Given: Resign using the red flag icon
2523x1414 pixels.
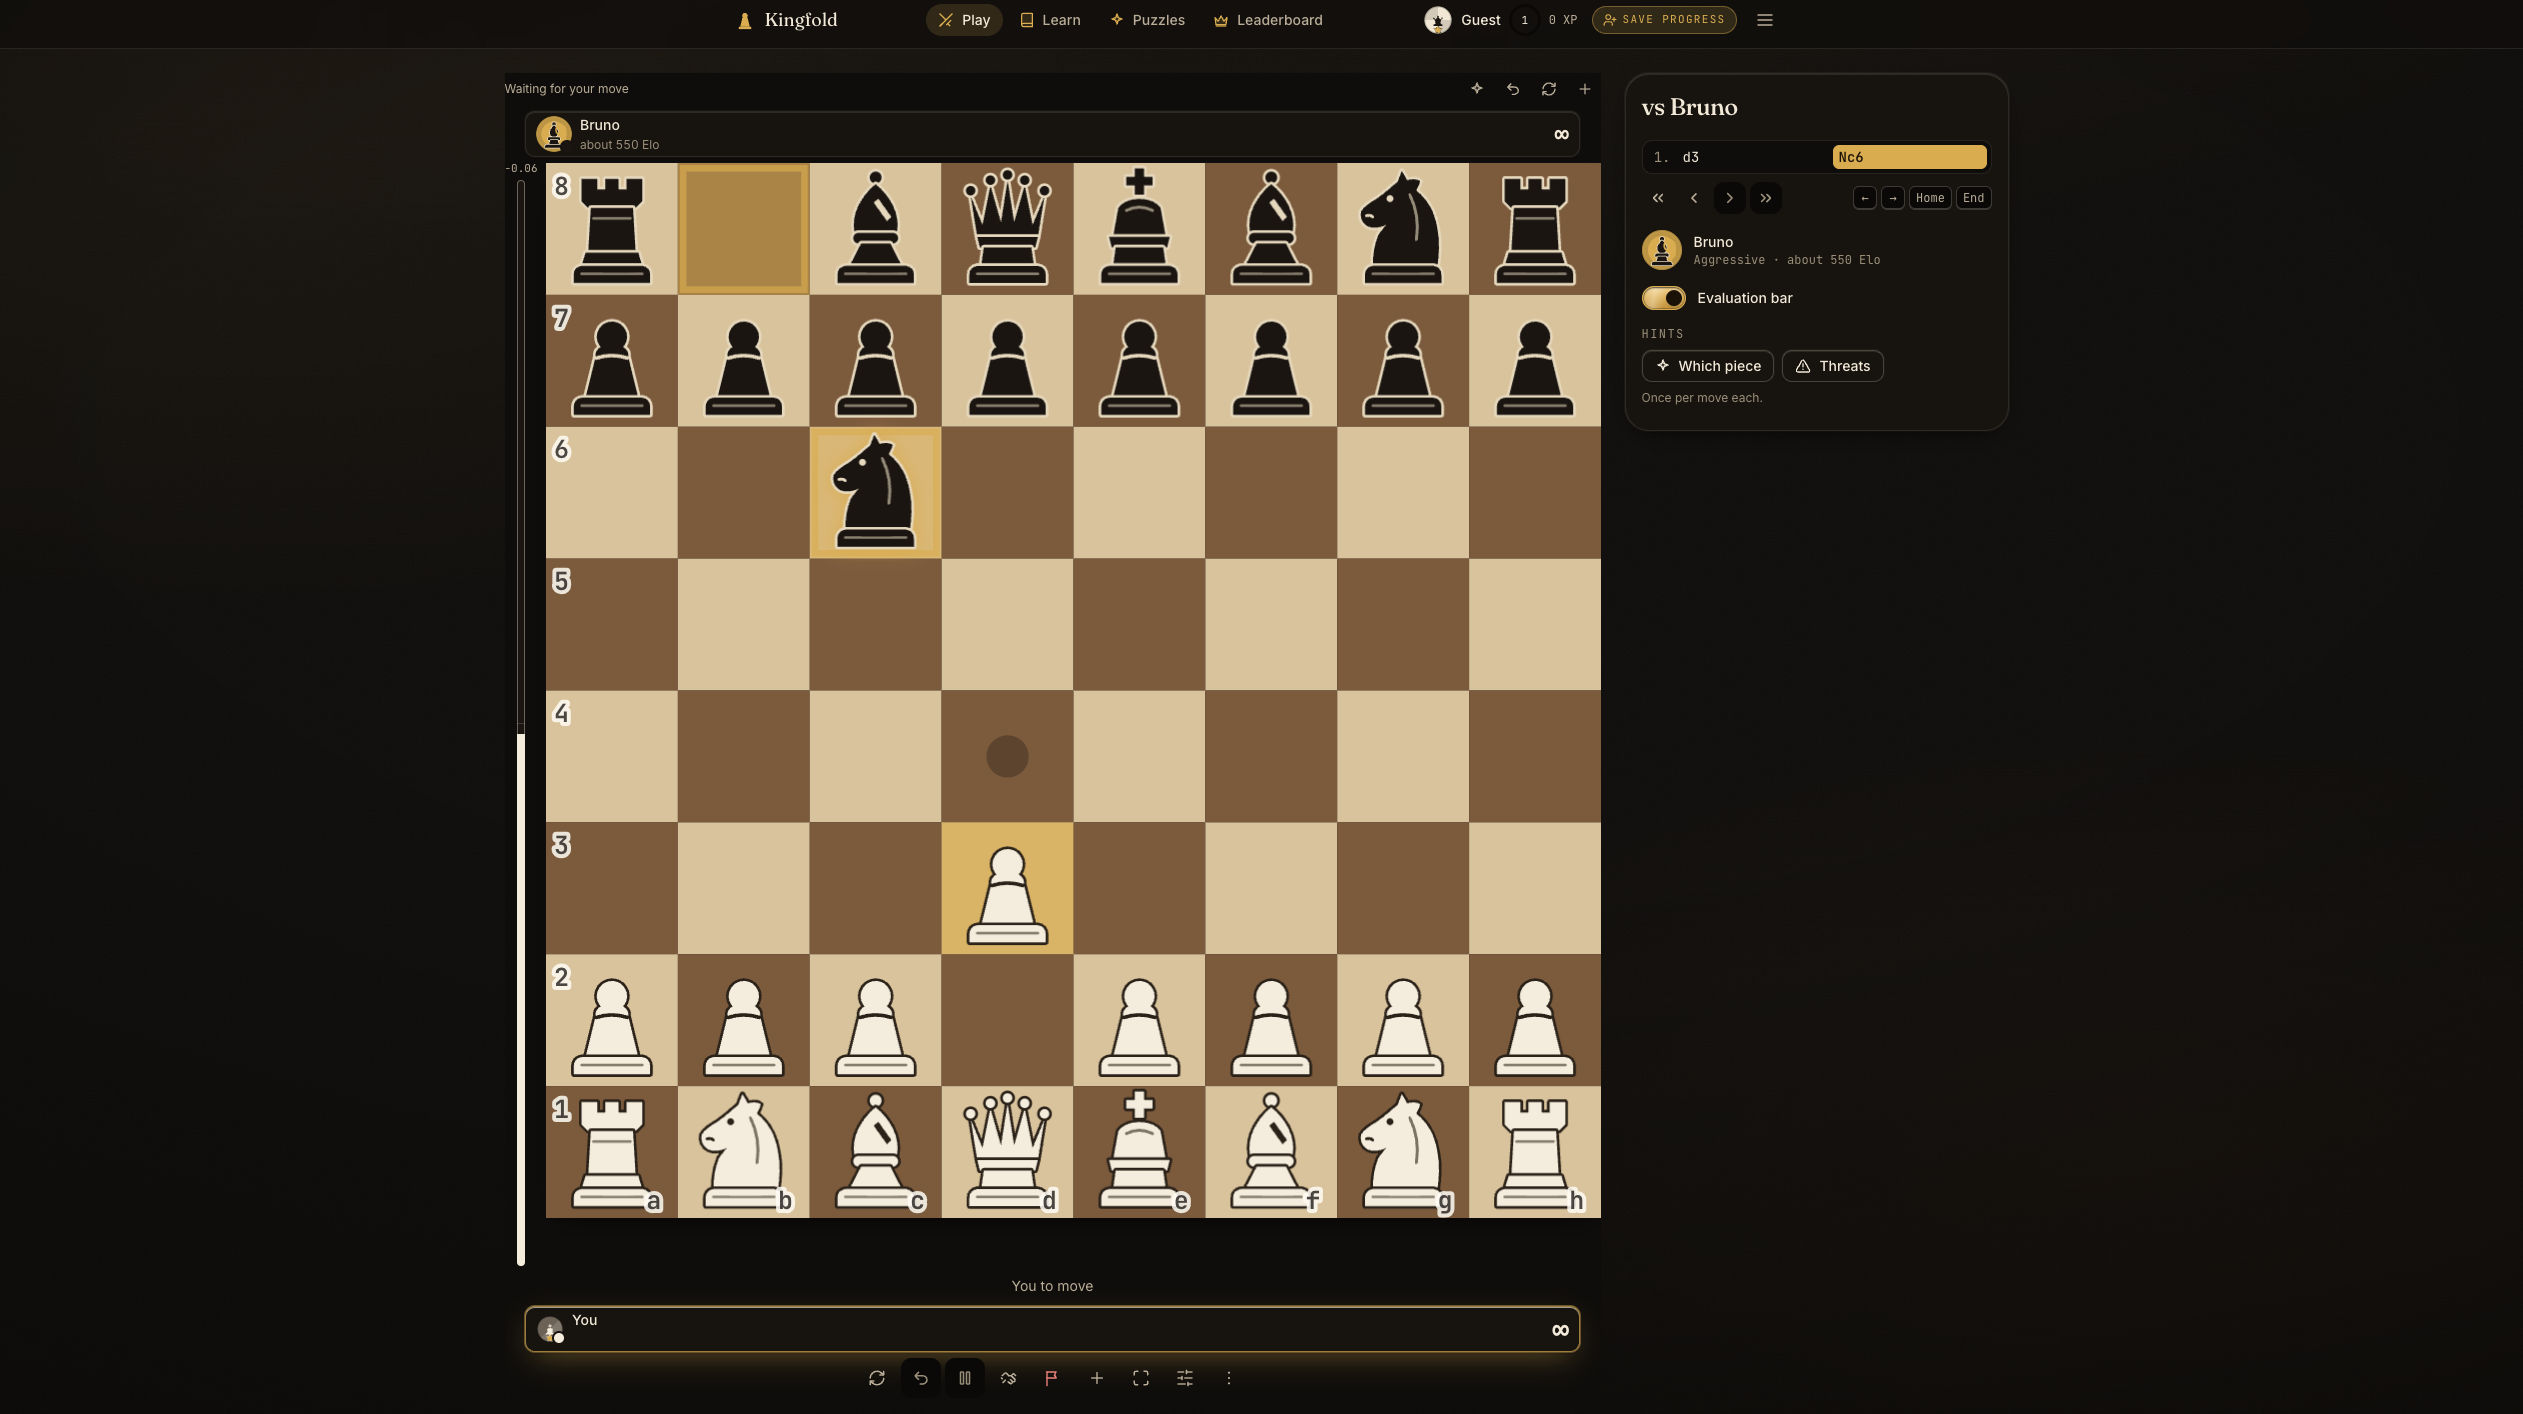Looking at the screenshot, I should tap(1052, 1378).
